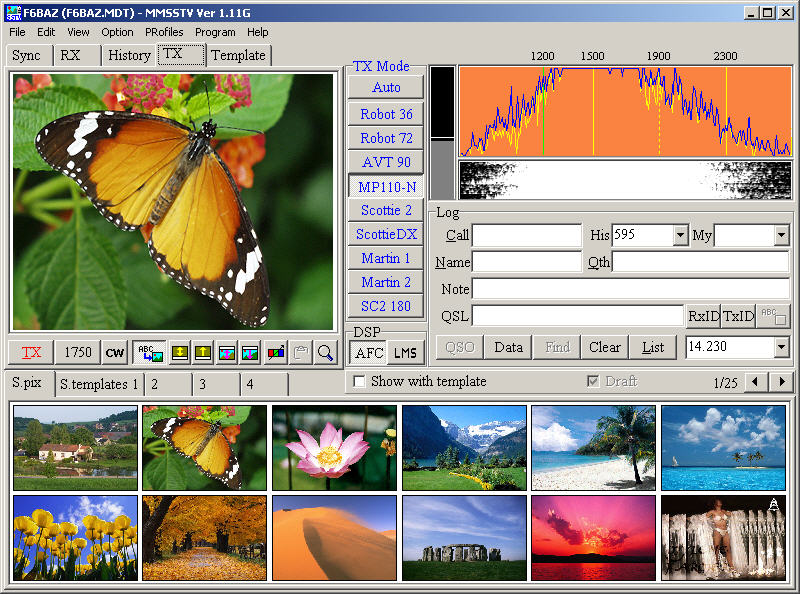Open the Option menu
The image size is (800, 594).
click(x=117, y=32)
